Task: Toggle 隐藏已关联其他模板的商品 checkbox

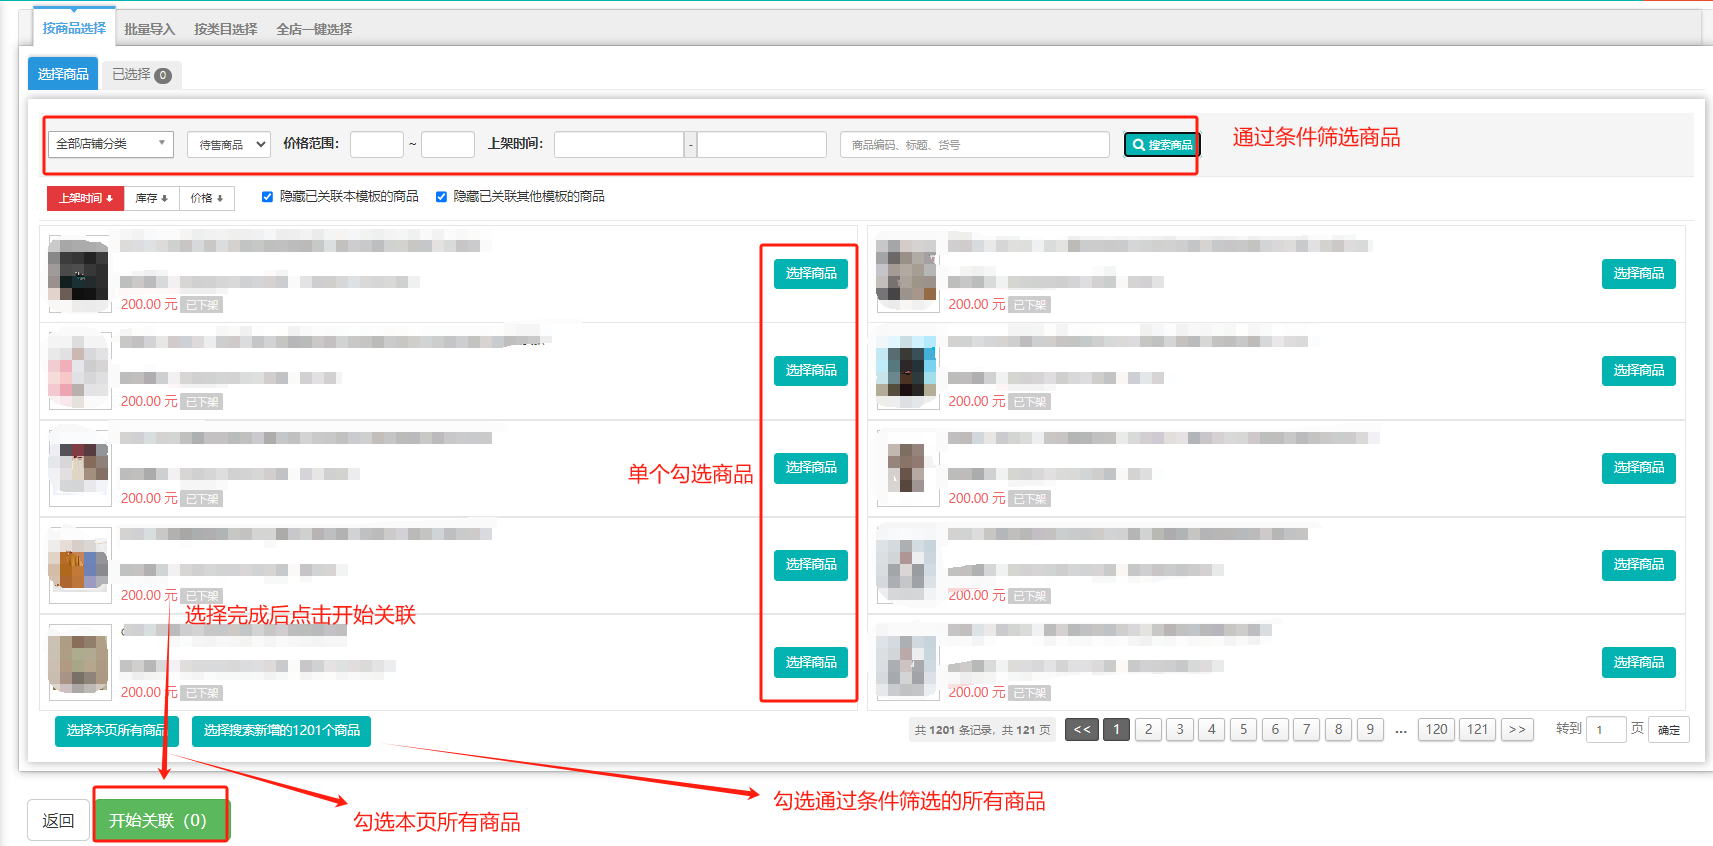Action: click(441, 197)
